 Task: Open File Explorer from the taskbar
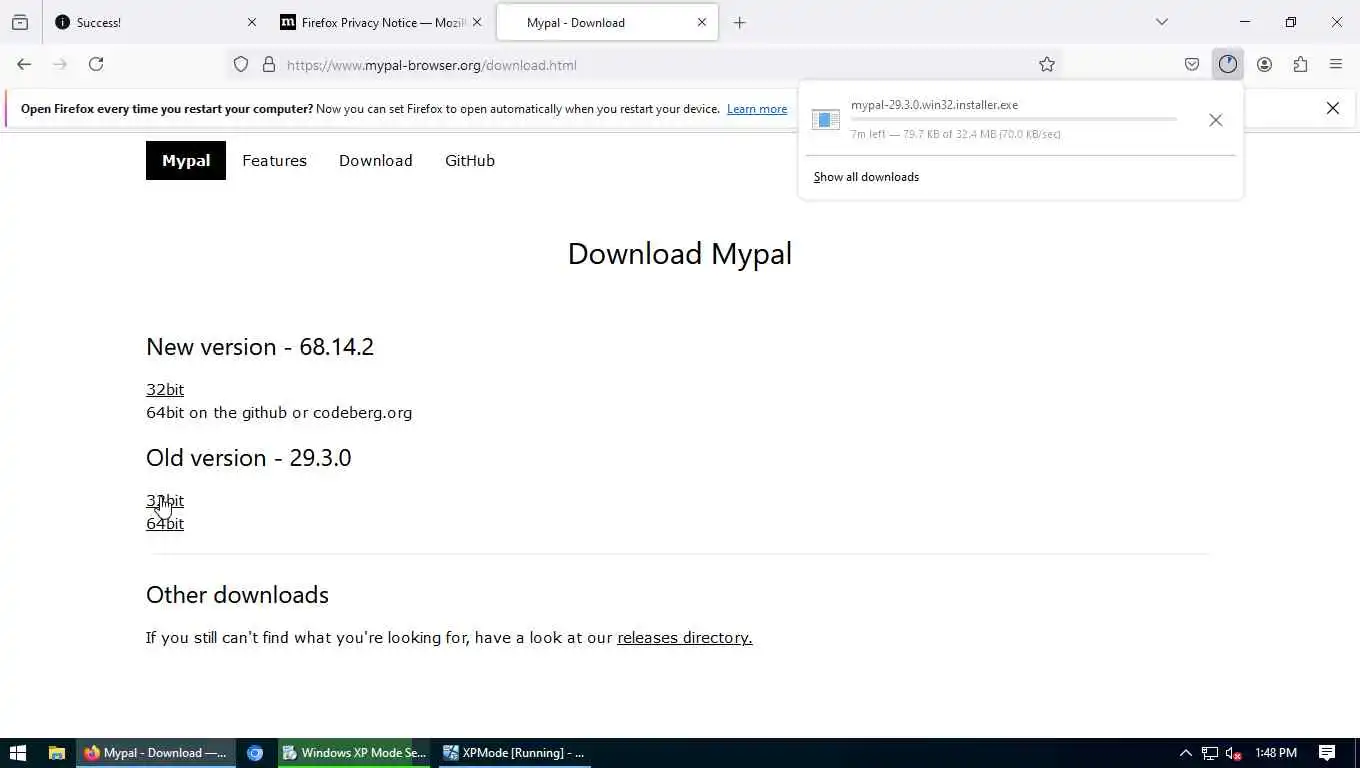pyautogui.click(x=57, y=753)
